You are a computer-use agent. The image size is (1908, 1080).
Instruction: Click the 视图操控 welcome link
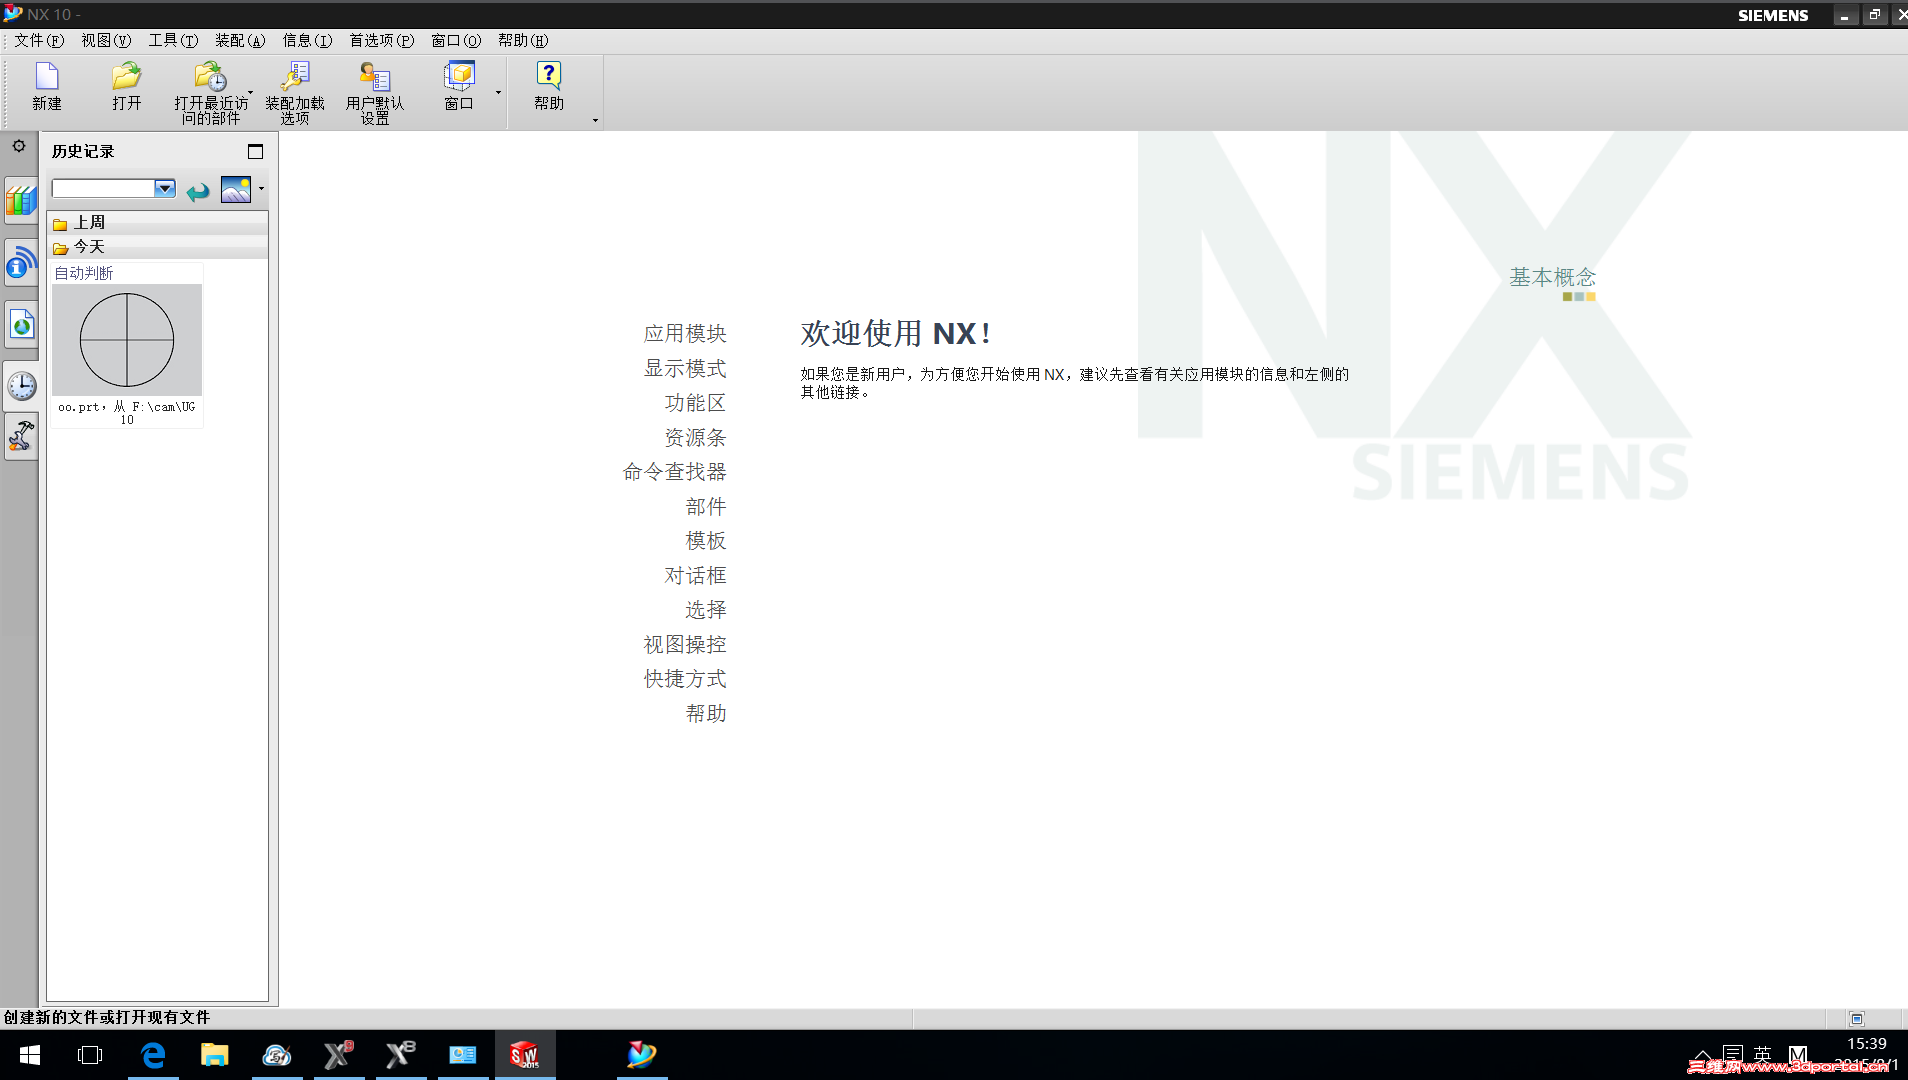point(685,645)
